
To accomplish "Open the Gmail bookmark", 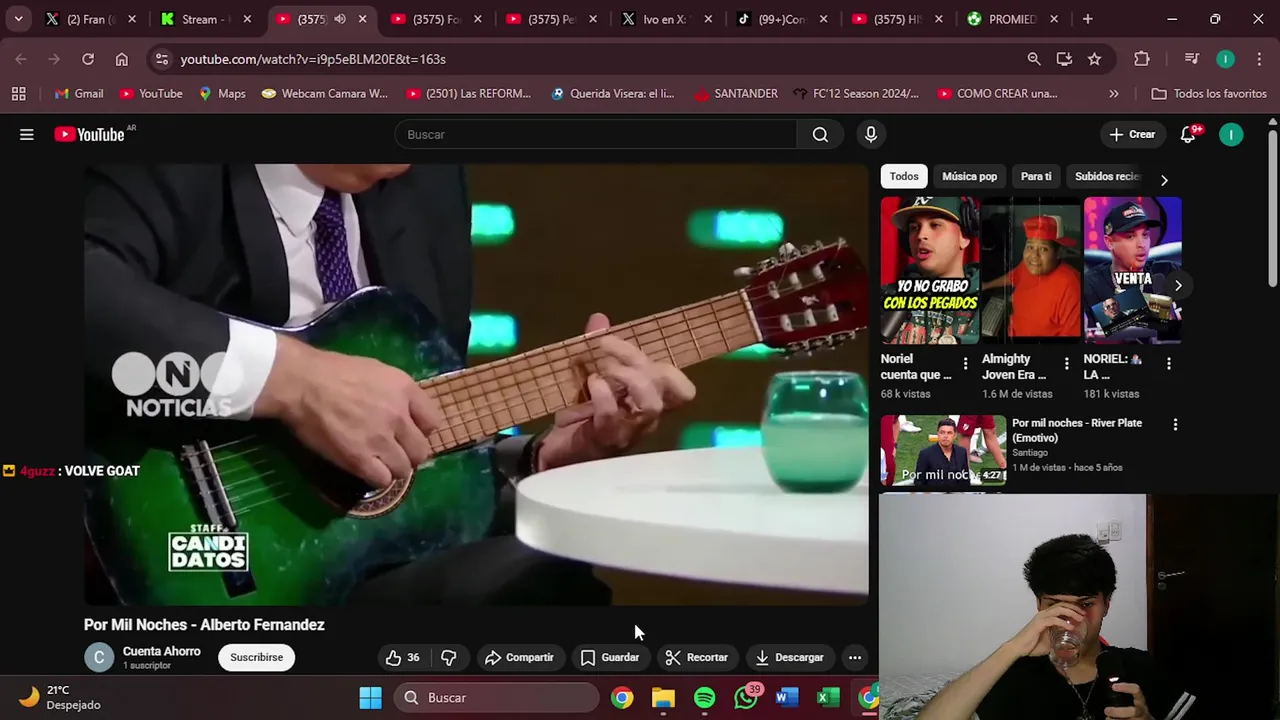I will point(78,93).
